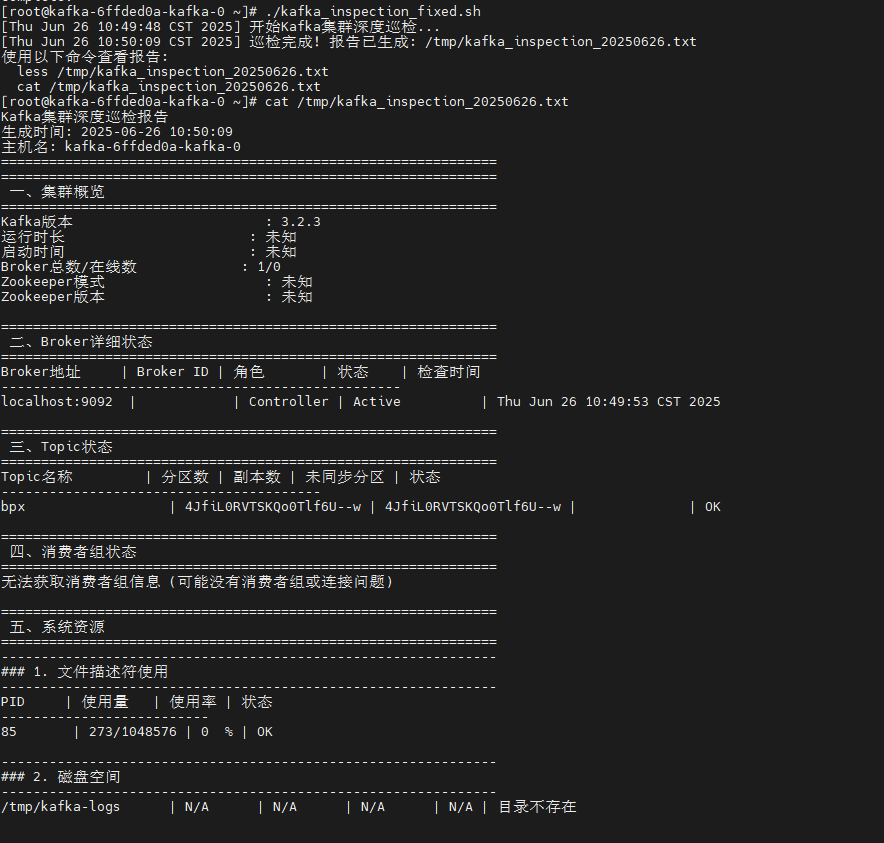Click the '未同步分区' column header
Viewport: 884px width, 843px height.
[x=344, y=476]
